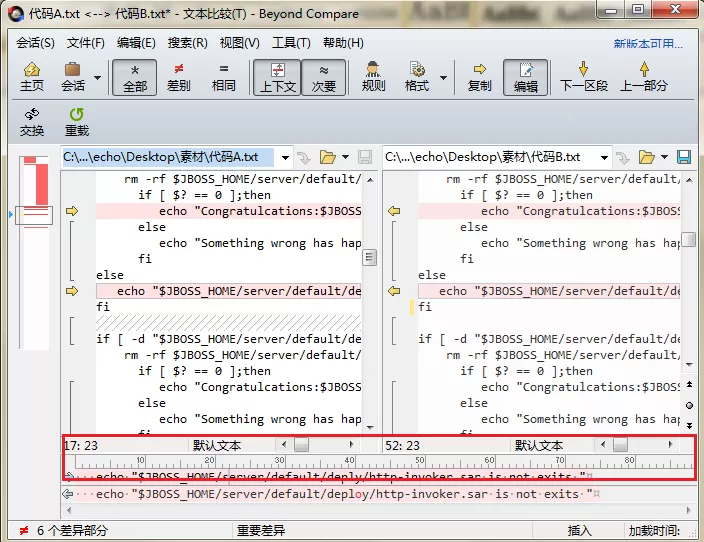Viewport: 704px width, 542px height.
Task: Click the previous-difference button below right scrollbar
Action: tap(689, 385)
